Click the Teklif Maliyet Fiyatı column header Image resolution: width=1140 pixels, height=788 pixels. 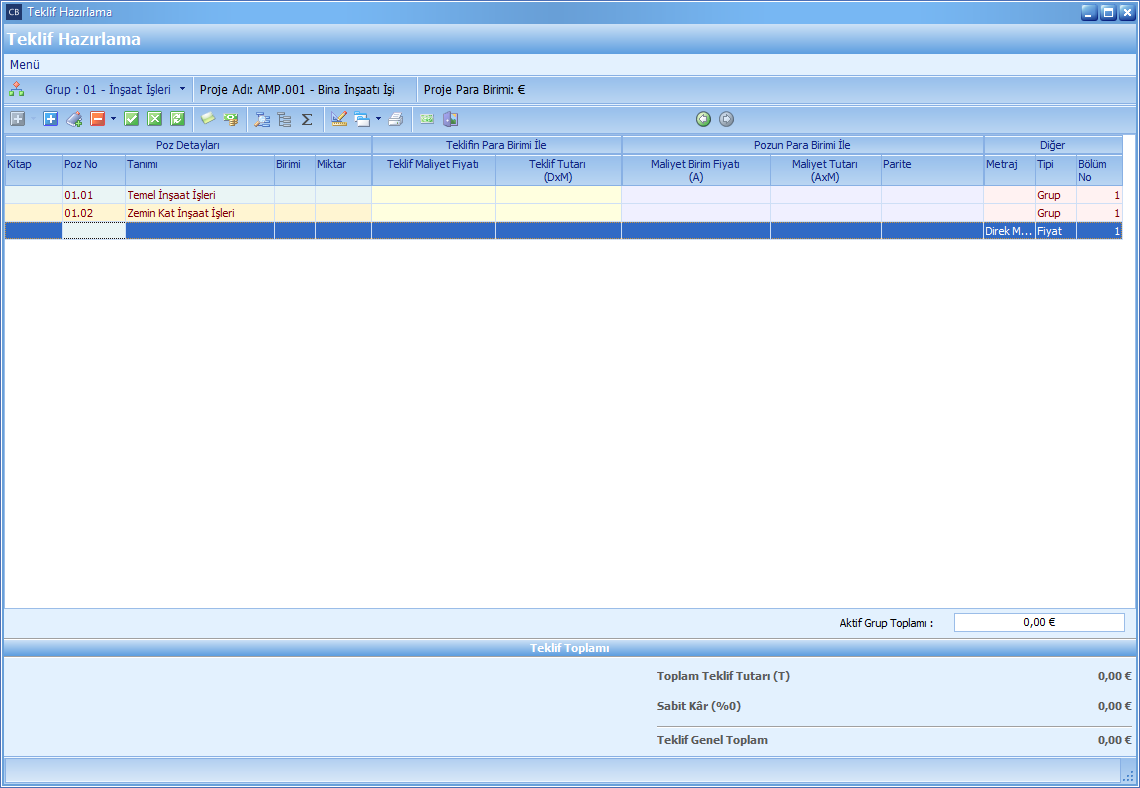click(433, 164)
